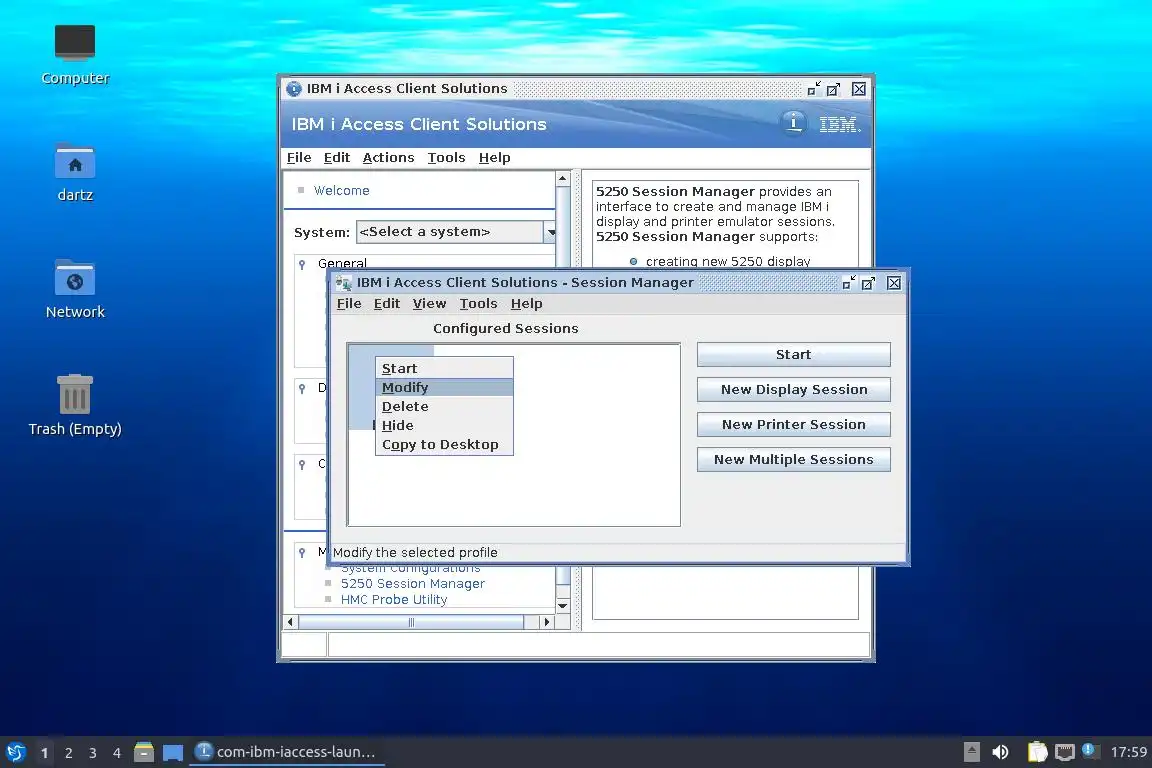
Task: Click status text Modify the selected profile
Action: click(x=415, y=553)
